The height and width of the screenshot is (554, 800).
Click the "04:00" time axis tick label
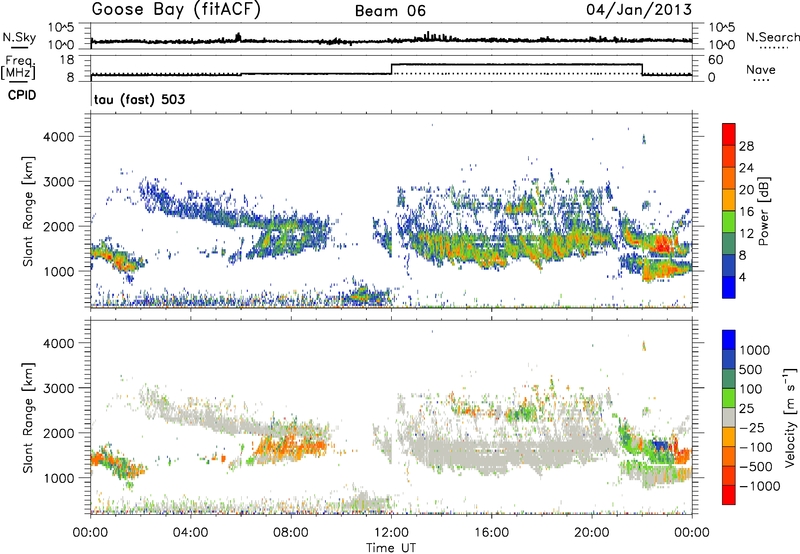190,533
